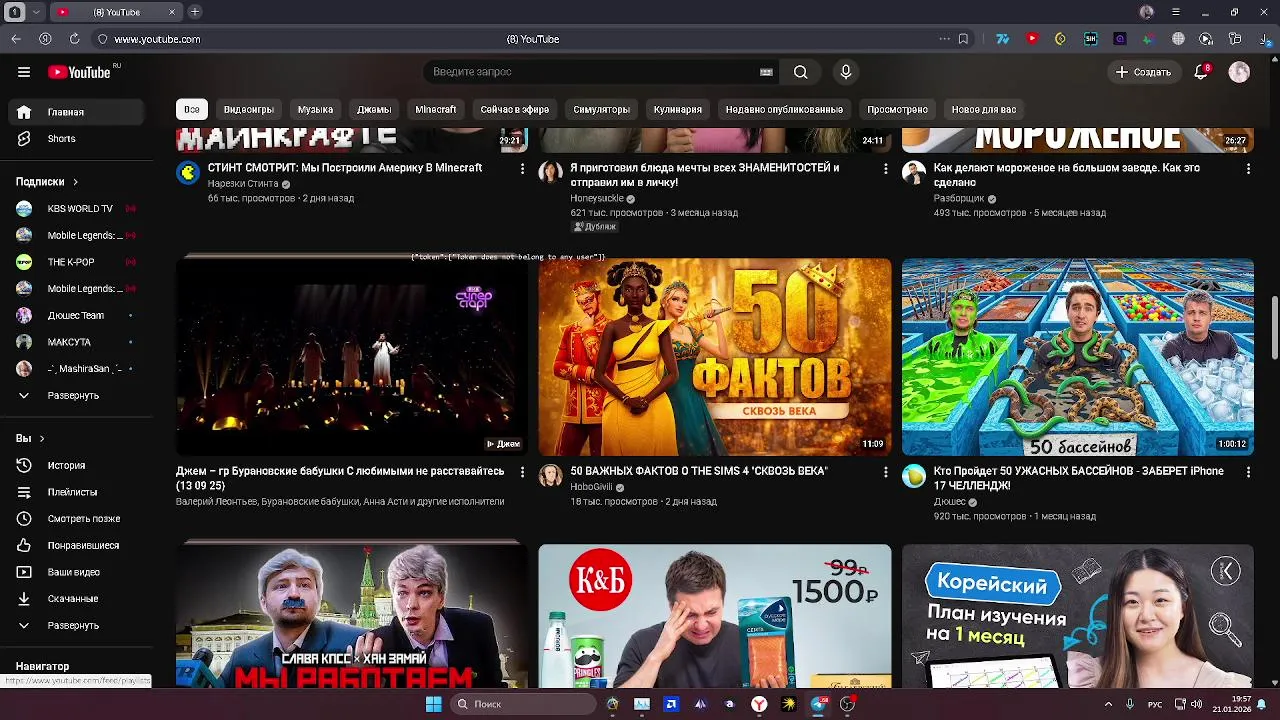Open Нарезки Стинта channel avatar
This screenshot has width=1280, height=720.
188,172
